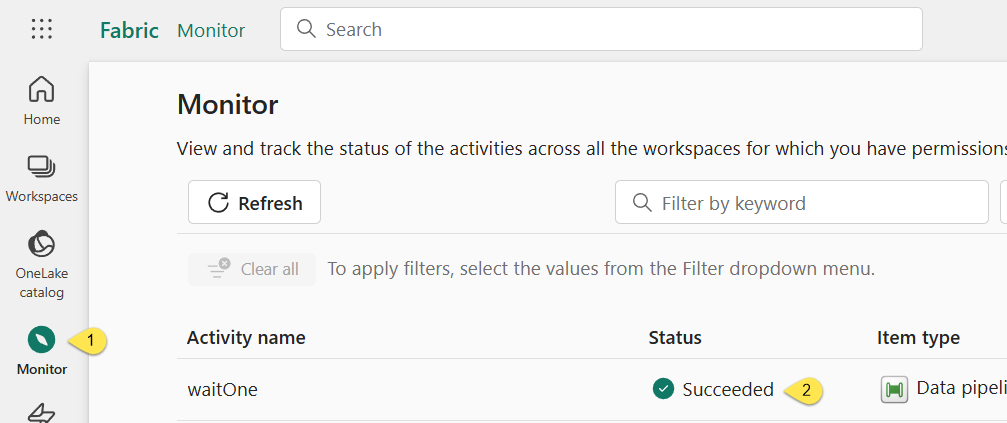
Task: Open the app launcher grid icon
Action: pyautogui.click(x=42, y=29)
